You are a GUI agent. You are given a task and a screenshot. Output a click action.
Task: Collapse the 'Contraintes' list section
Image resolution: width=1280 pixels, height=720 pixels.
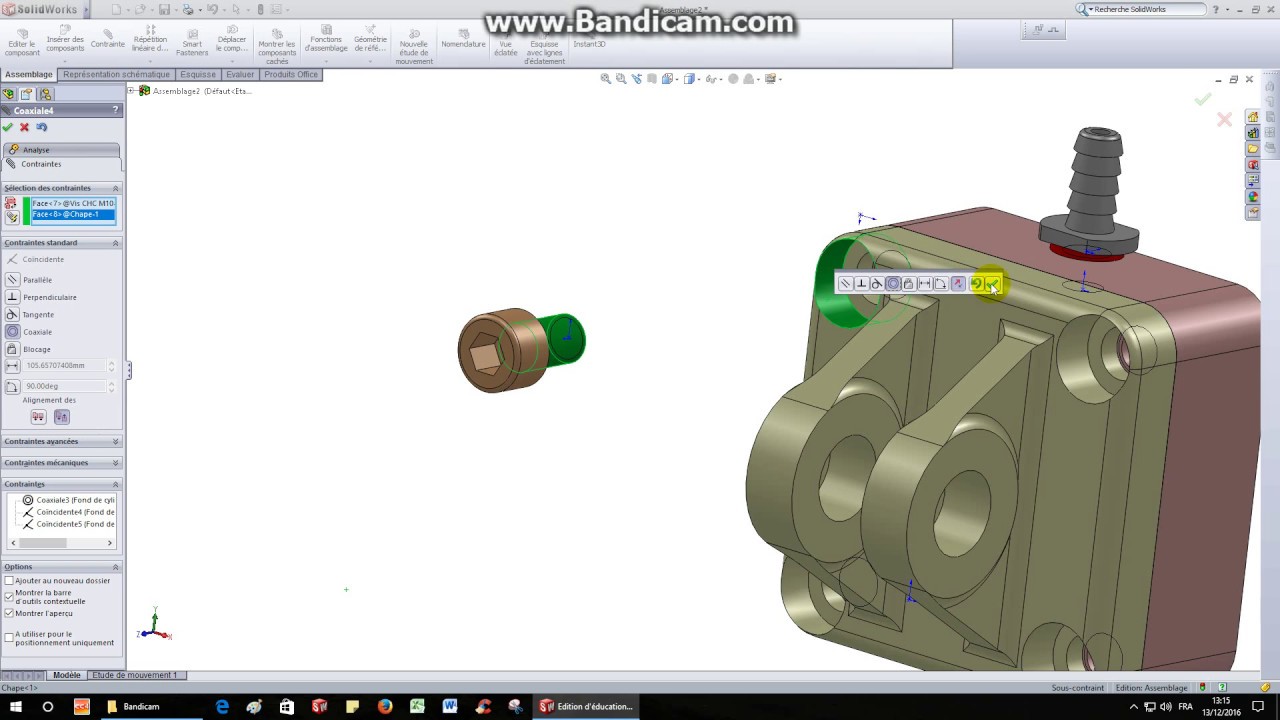pyautogui.click(x=115, y=484)
